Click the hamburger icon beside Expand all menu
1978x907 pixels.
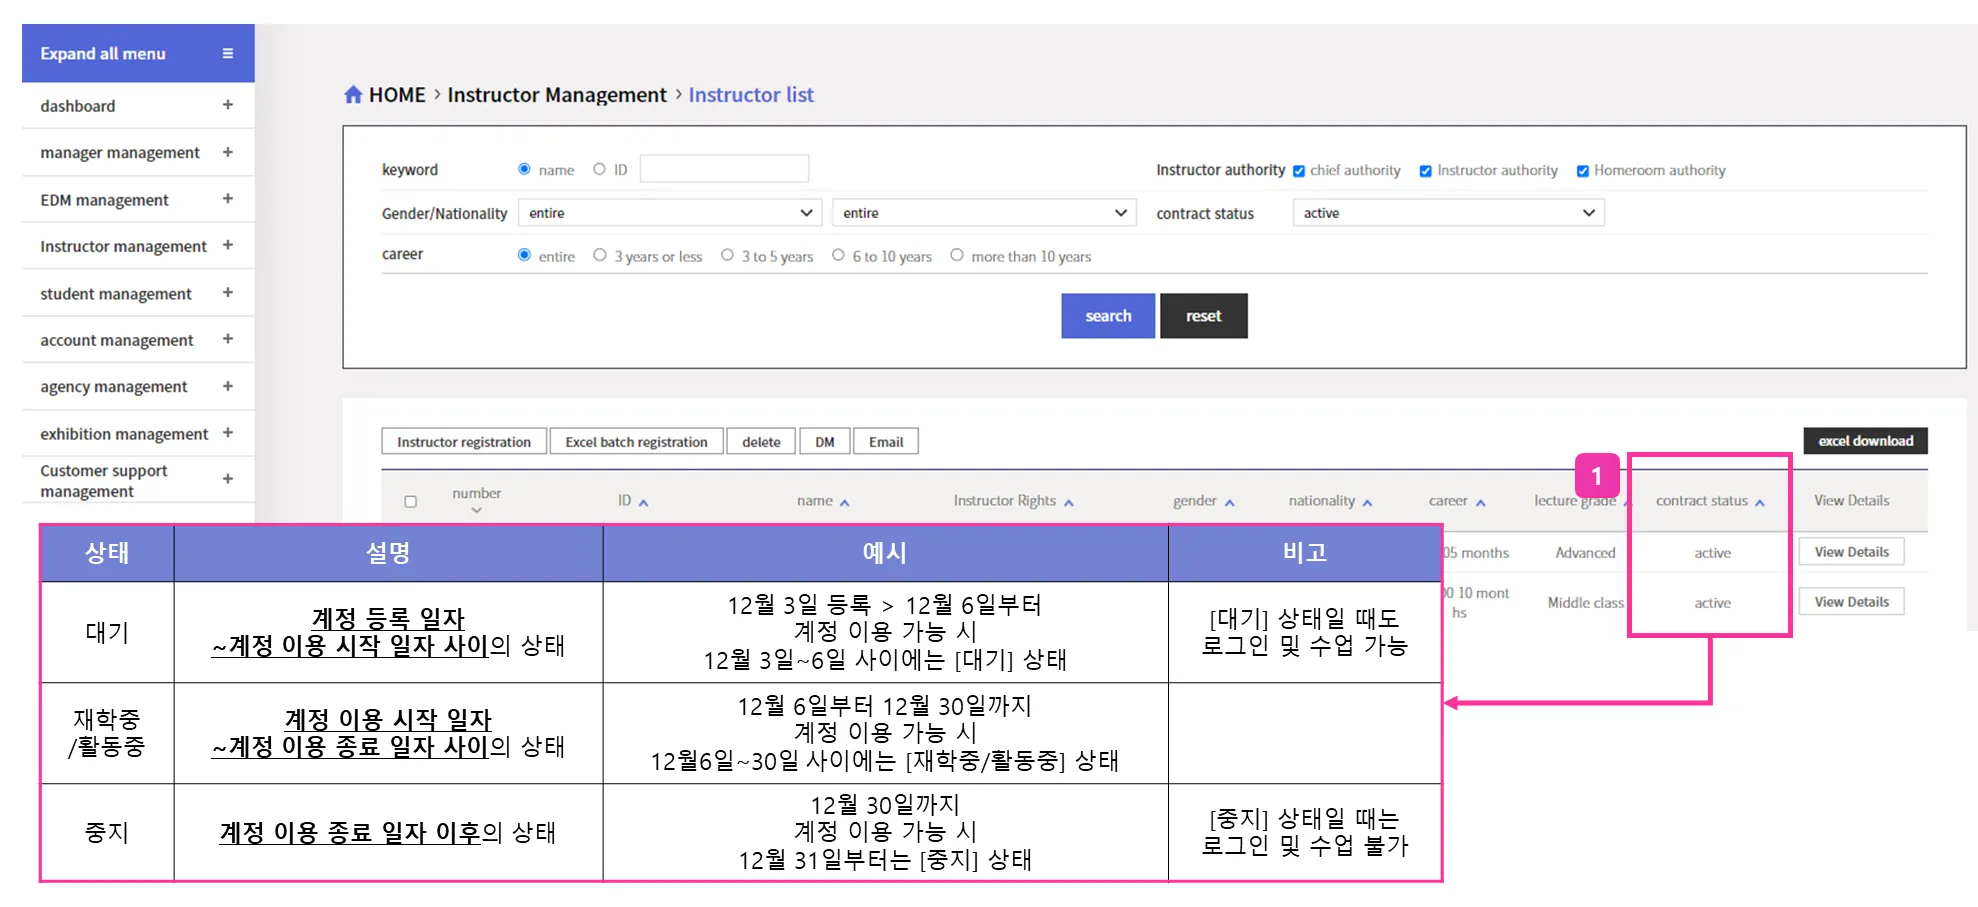228,54
